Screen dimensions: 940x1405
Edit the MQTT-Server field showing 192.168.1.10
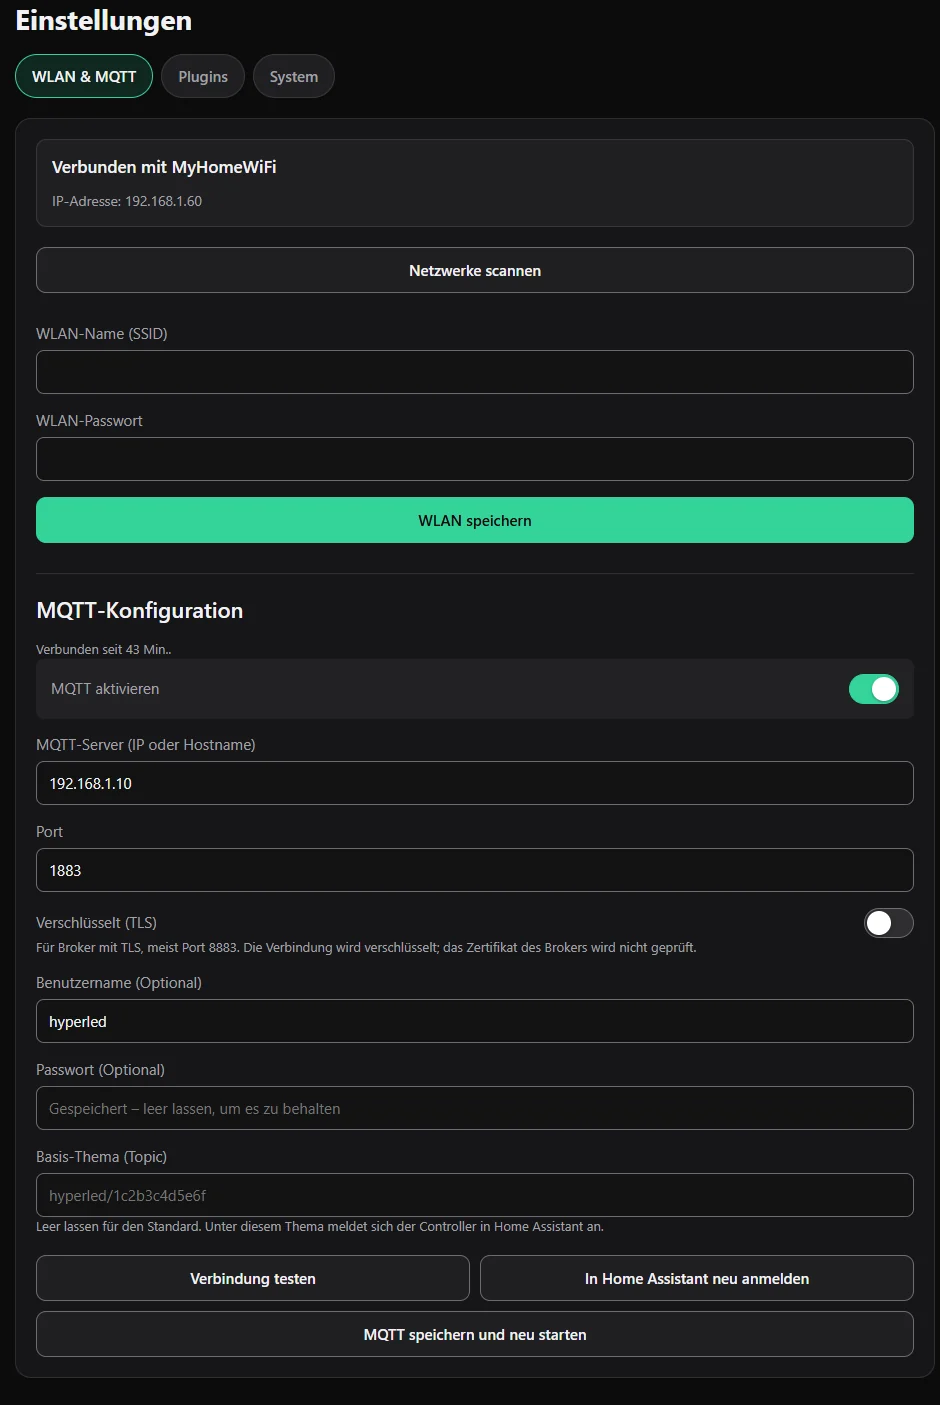click(x=475, y=783)
